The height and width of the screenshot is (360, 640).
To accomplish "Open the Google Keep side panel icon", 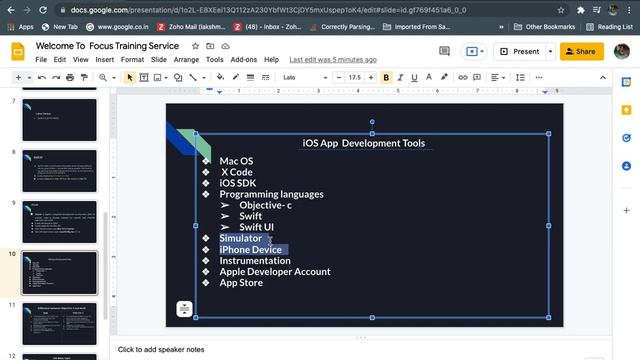I will click(x=626, y=110).
